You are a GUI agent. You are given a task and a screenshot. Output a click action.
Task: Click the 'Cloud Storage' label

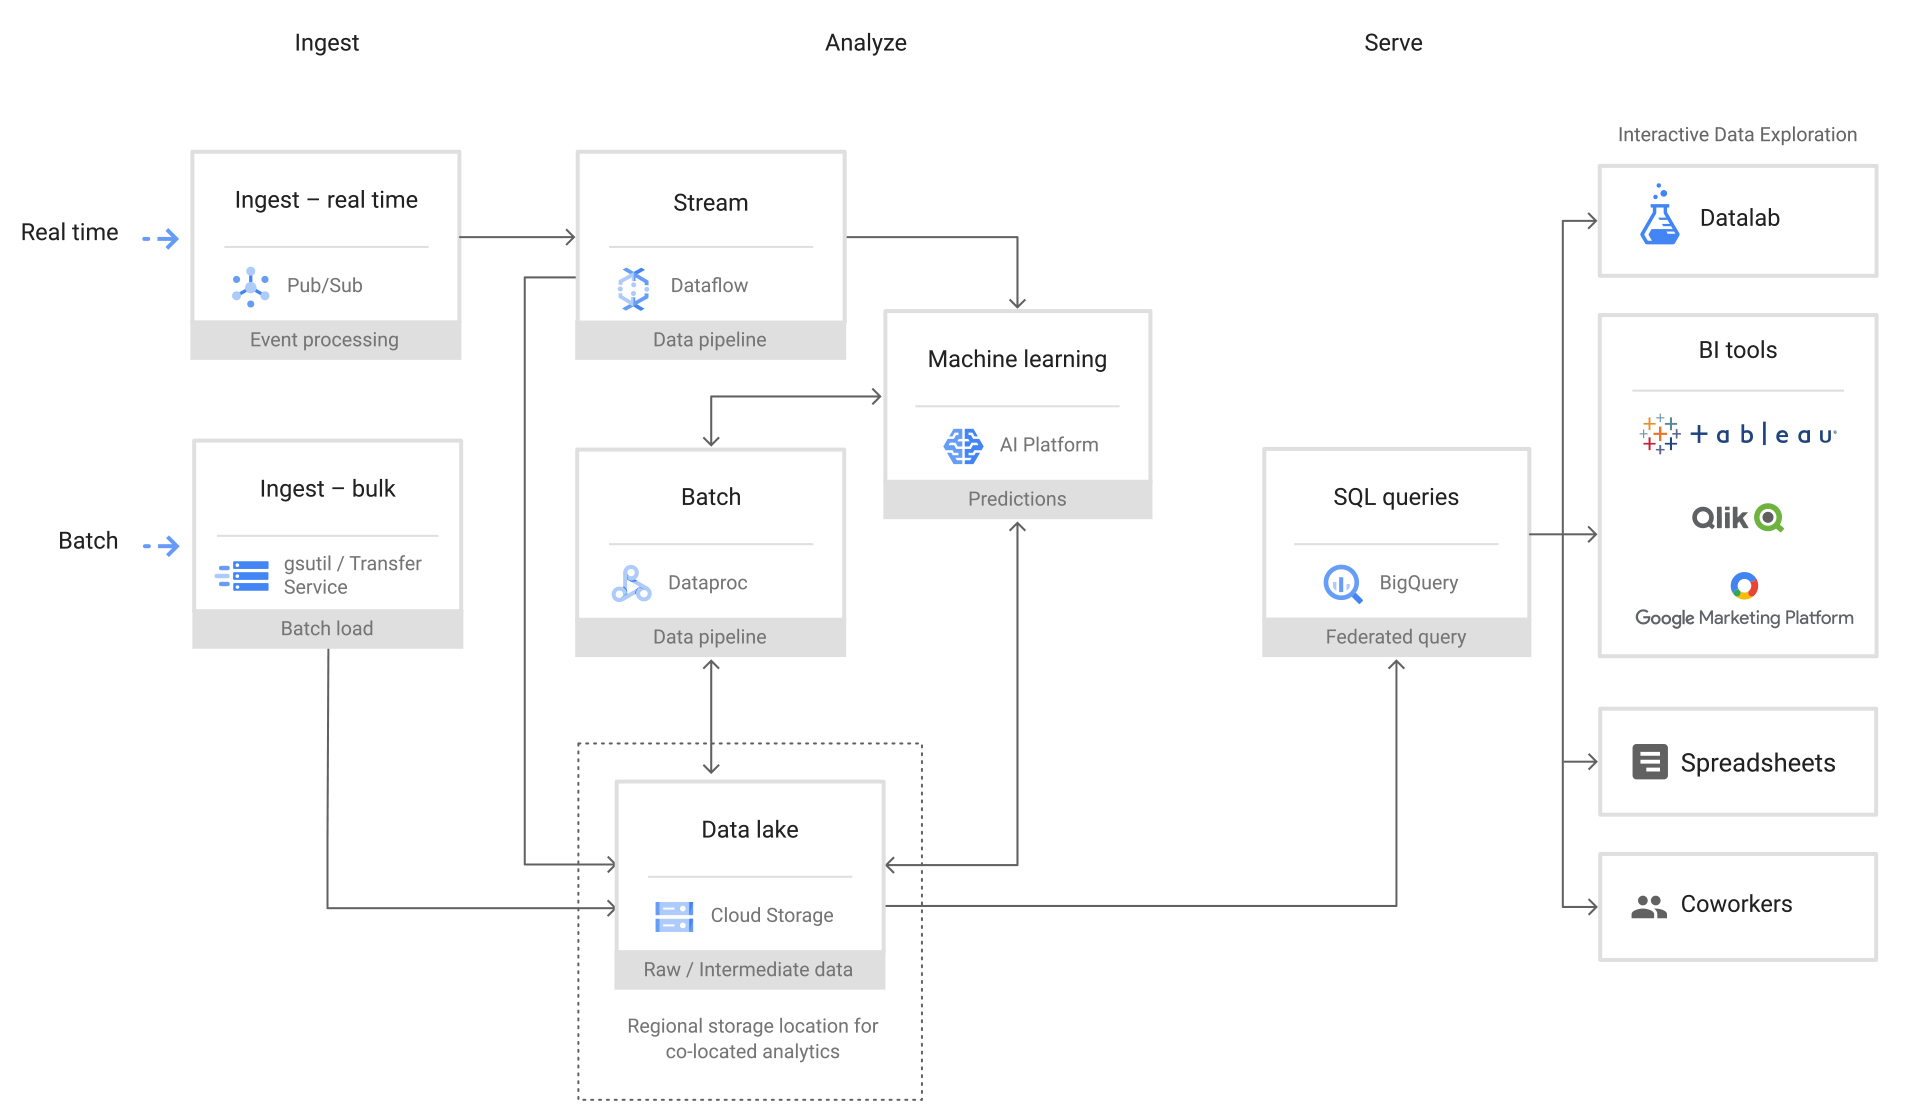pyautogui.click(x=772, y=916)
